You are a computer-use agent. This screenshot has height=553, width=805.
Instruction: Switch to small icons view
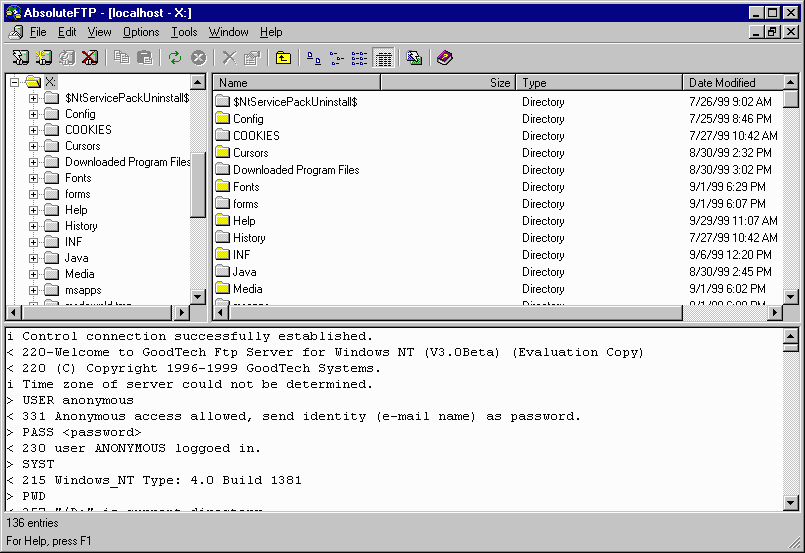coord(337,58)
